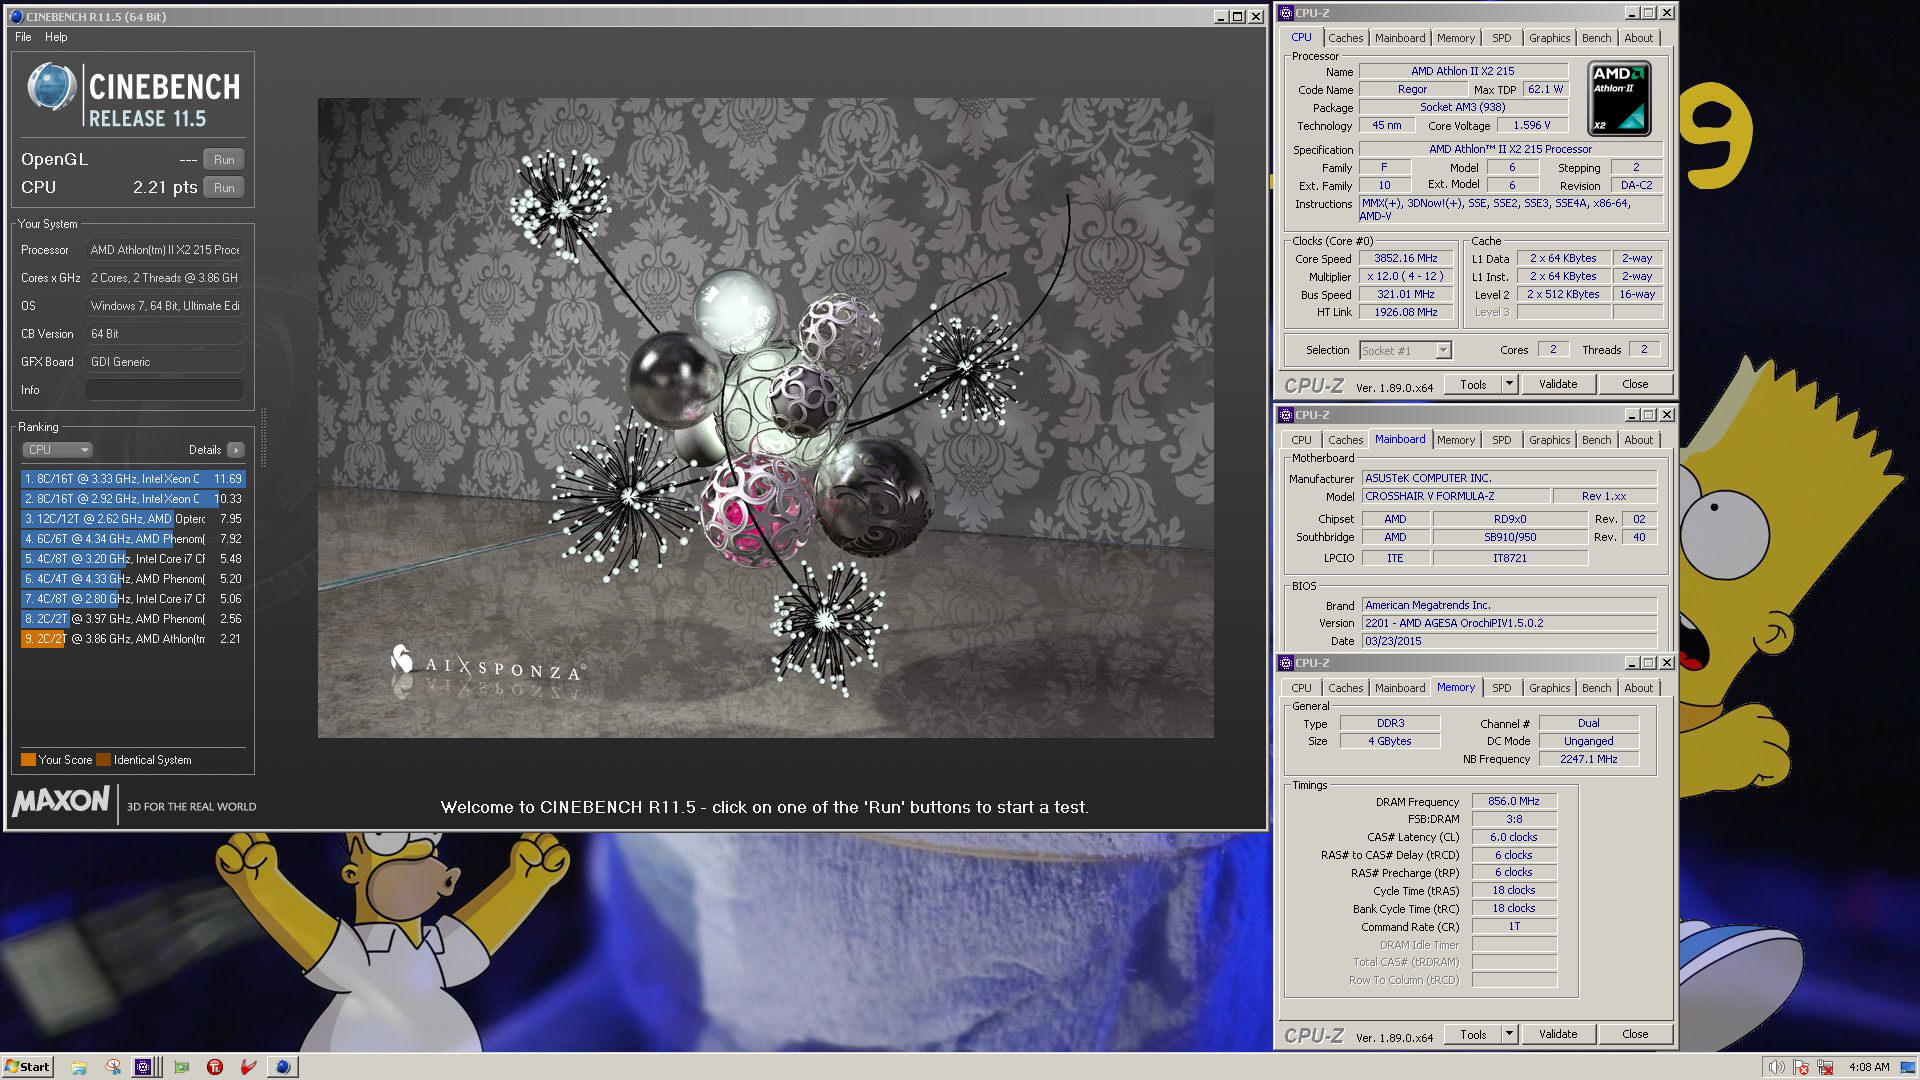Screen dimensions: 1920x1080
Task: Click the Cinebench taskbar icon
Action: 283,1067
